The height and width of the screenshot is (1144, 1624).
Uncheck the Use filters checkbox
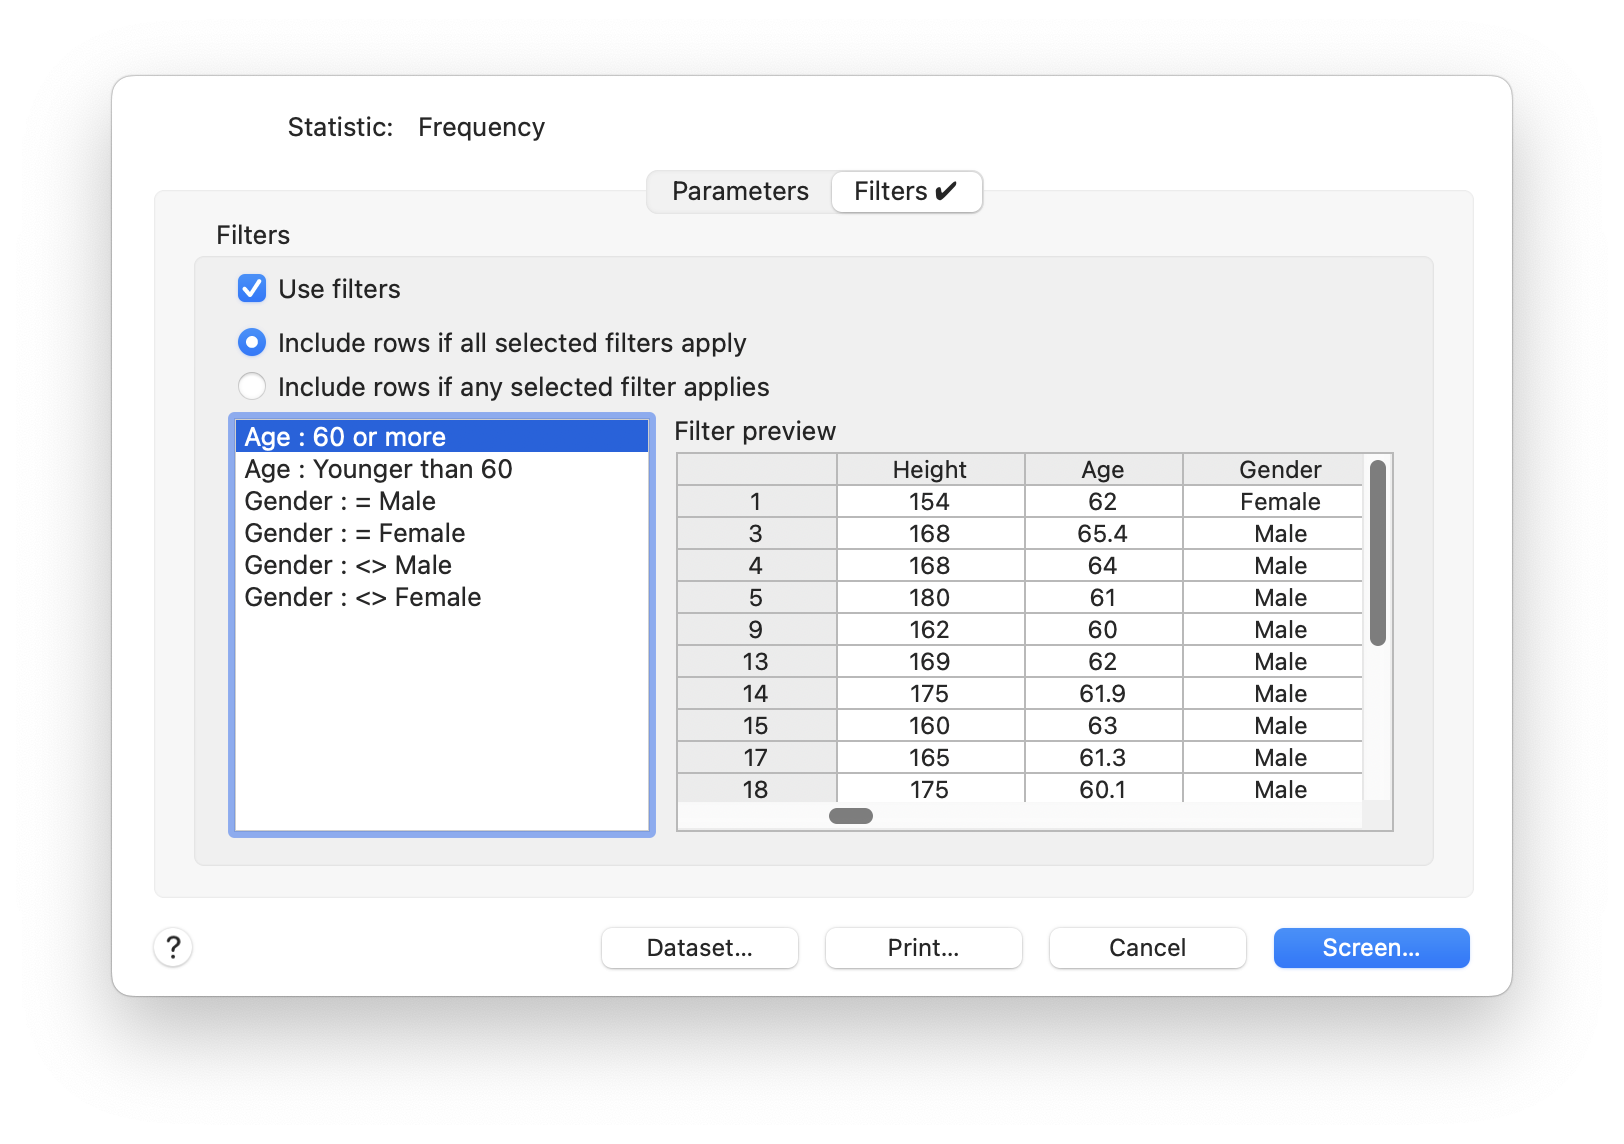[252, 289]
